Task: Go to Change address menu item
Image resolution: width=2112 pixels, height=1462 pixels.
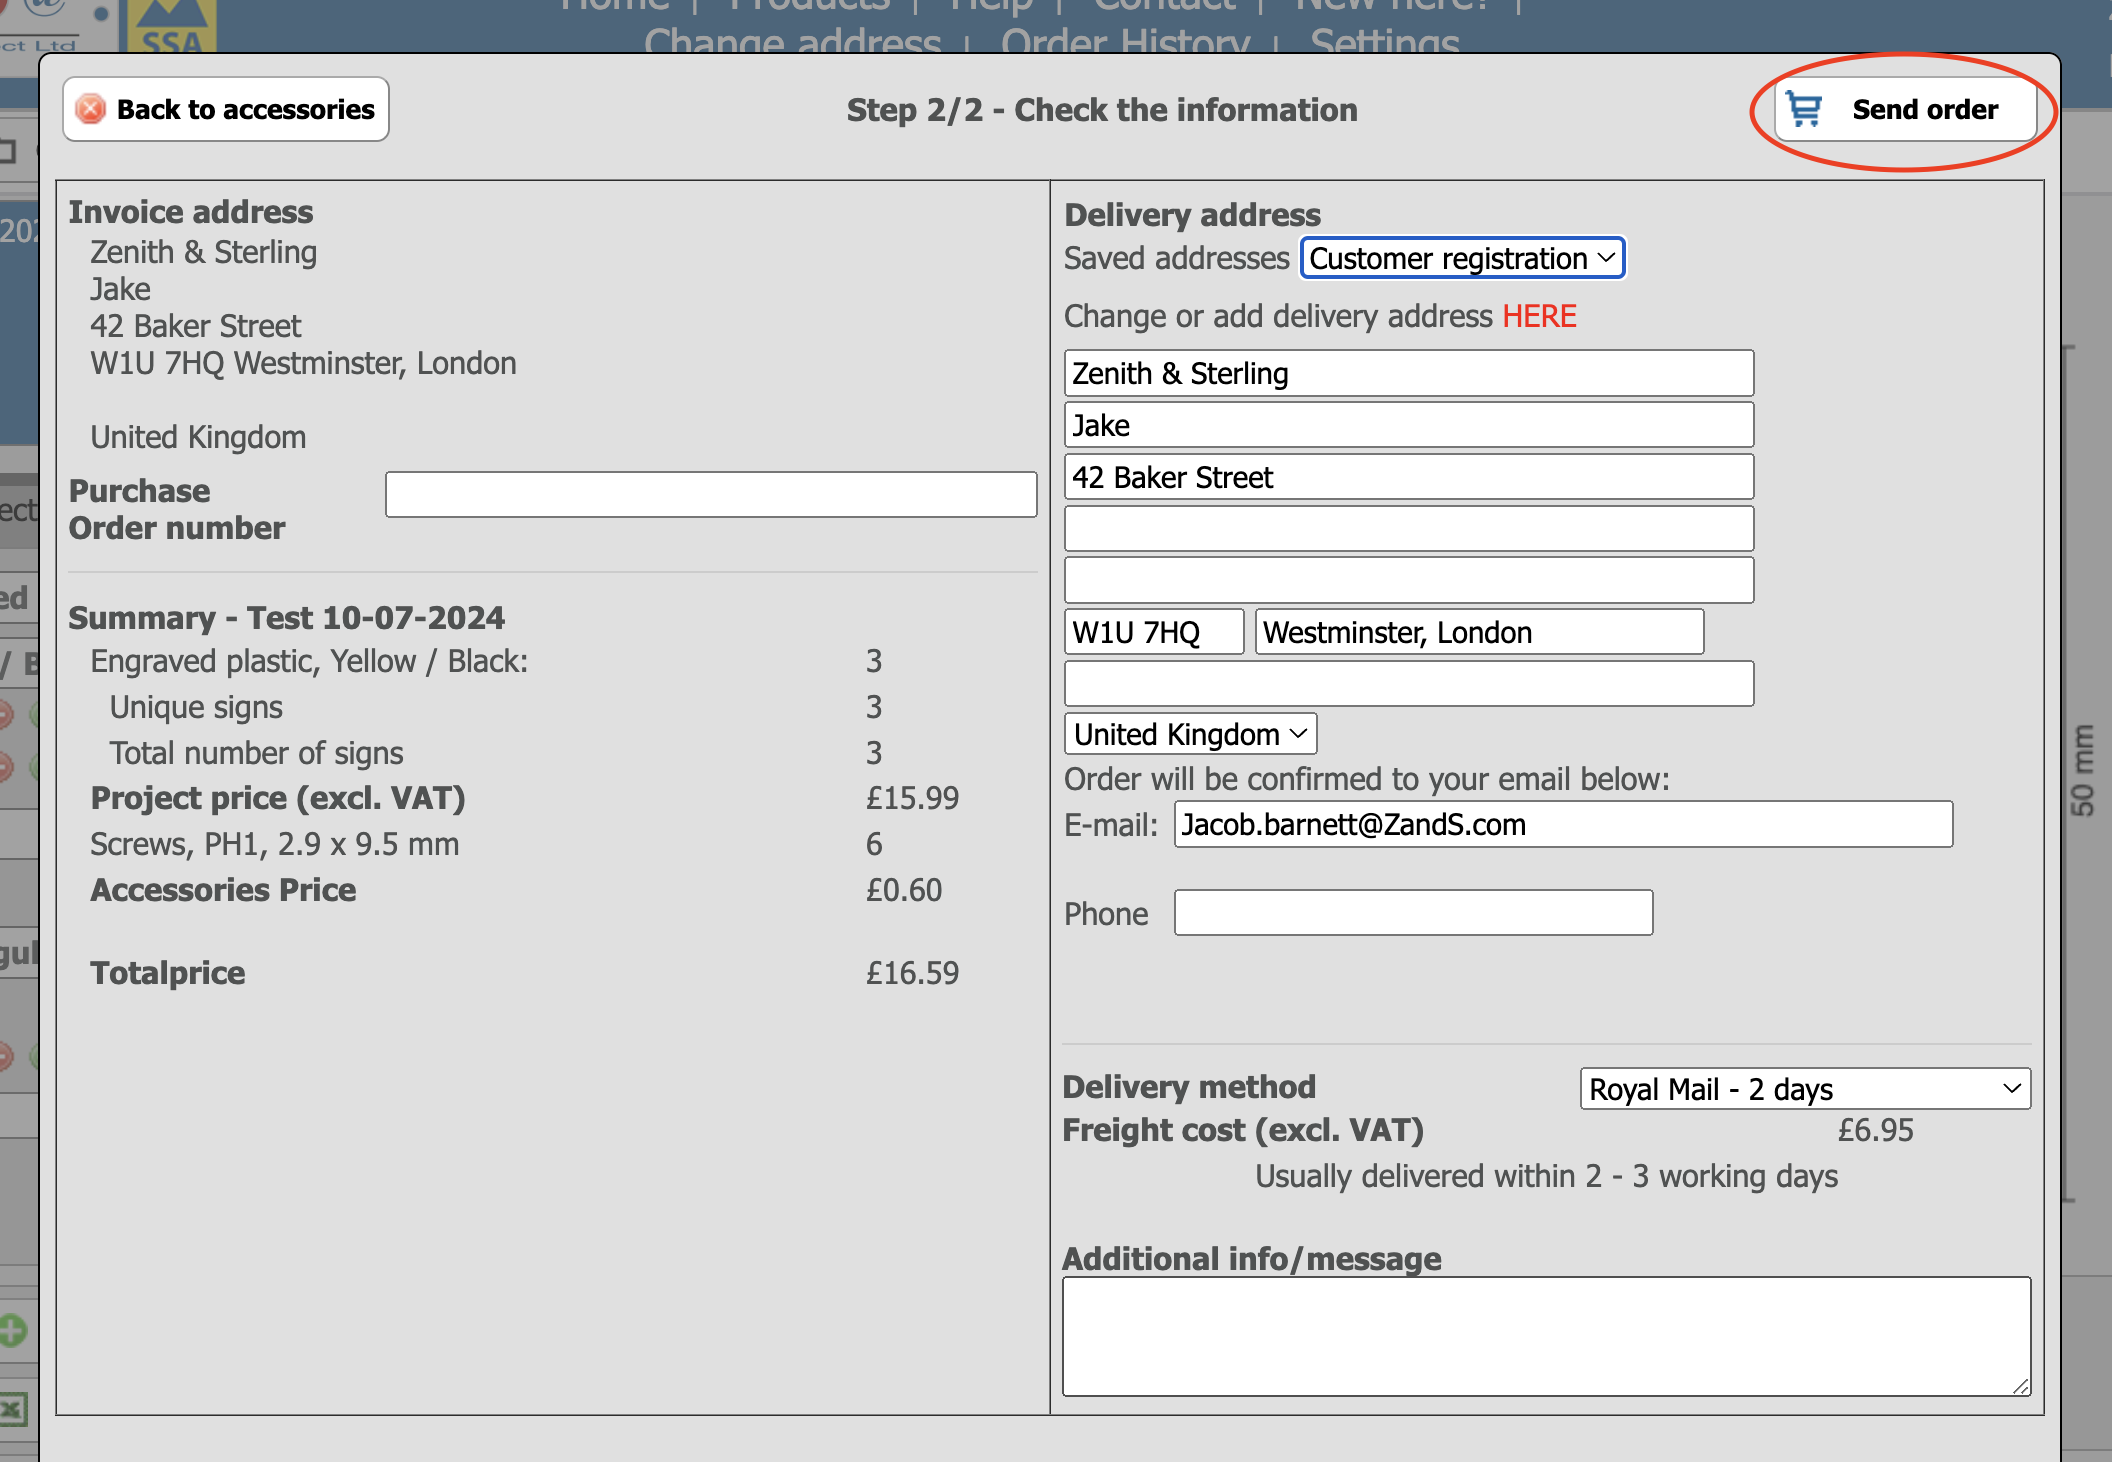Action: (x=792, y=40)
